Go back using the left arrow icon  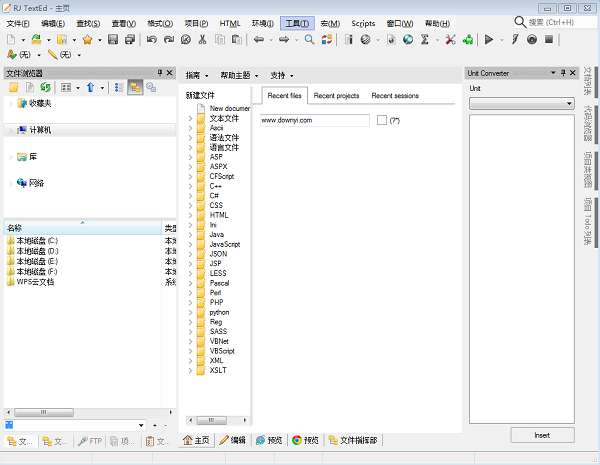click(x=259, y=39)
